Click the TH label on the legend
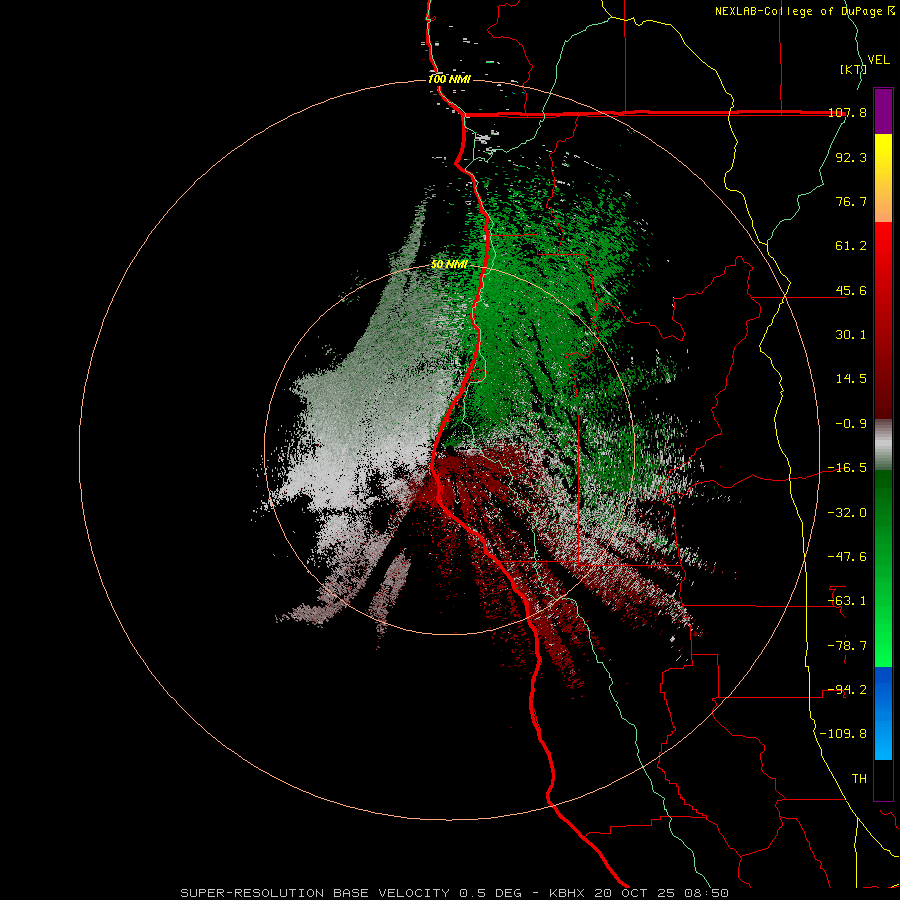The height and width of the screenshot is (900, 900). click(x=859, y=779)
